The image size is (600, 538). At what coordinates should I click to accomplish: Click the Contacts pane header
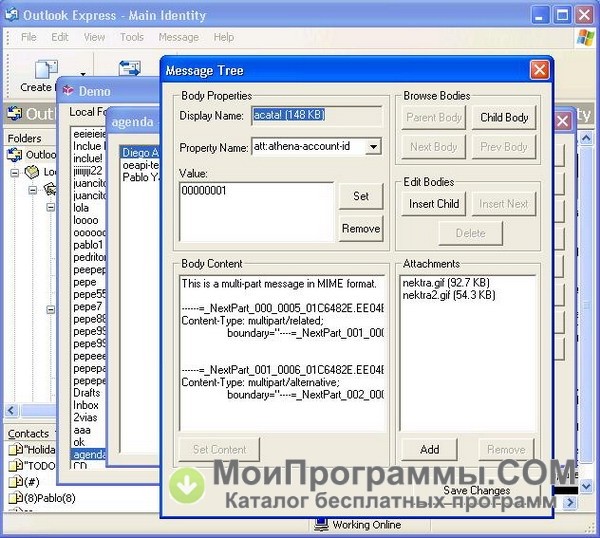[30, 434]
